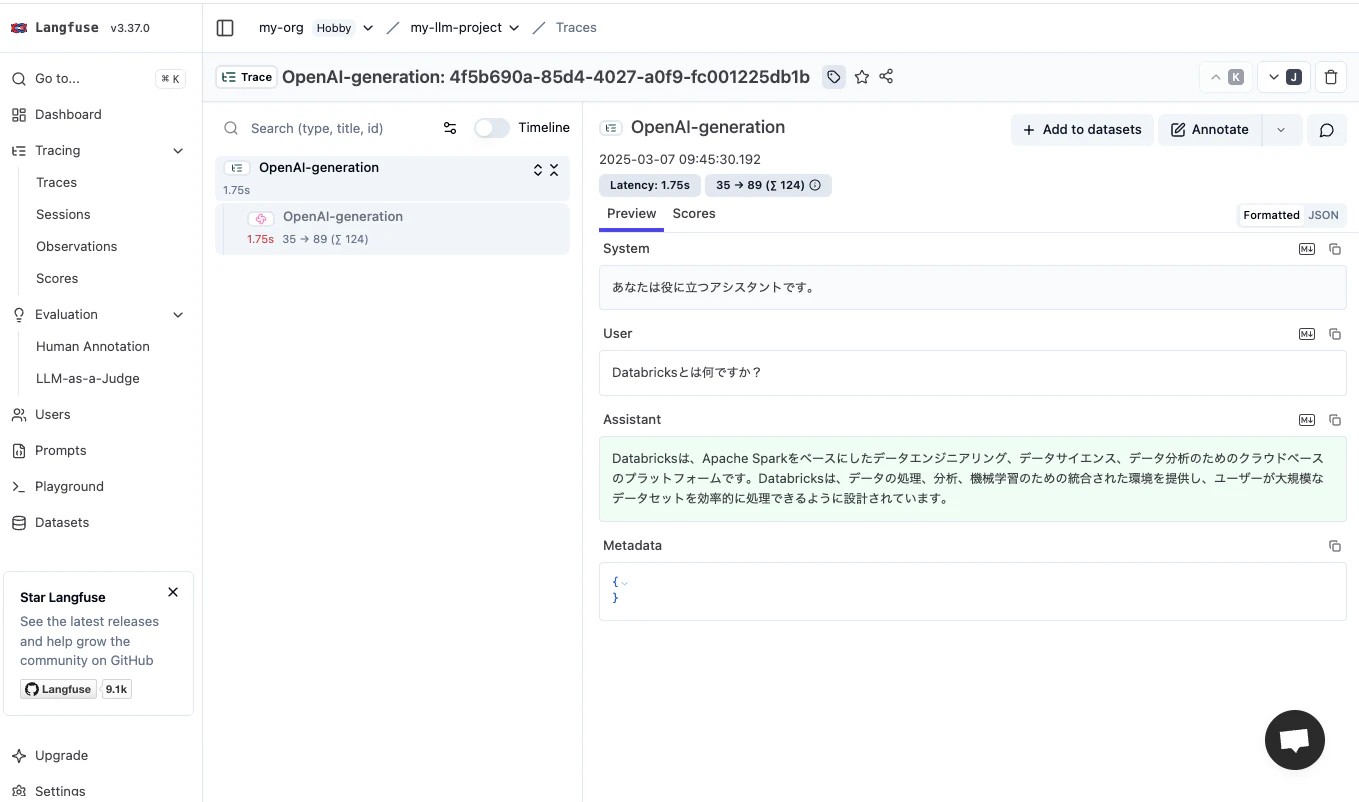Click the Annotate button
This screenshot has width=1359, height=802.
[x=1210, y=130]
